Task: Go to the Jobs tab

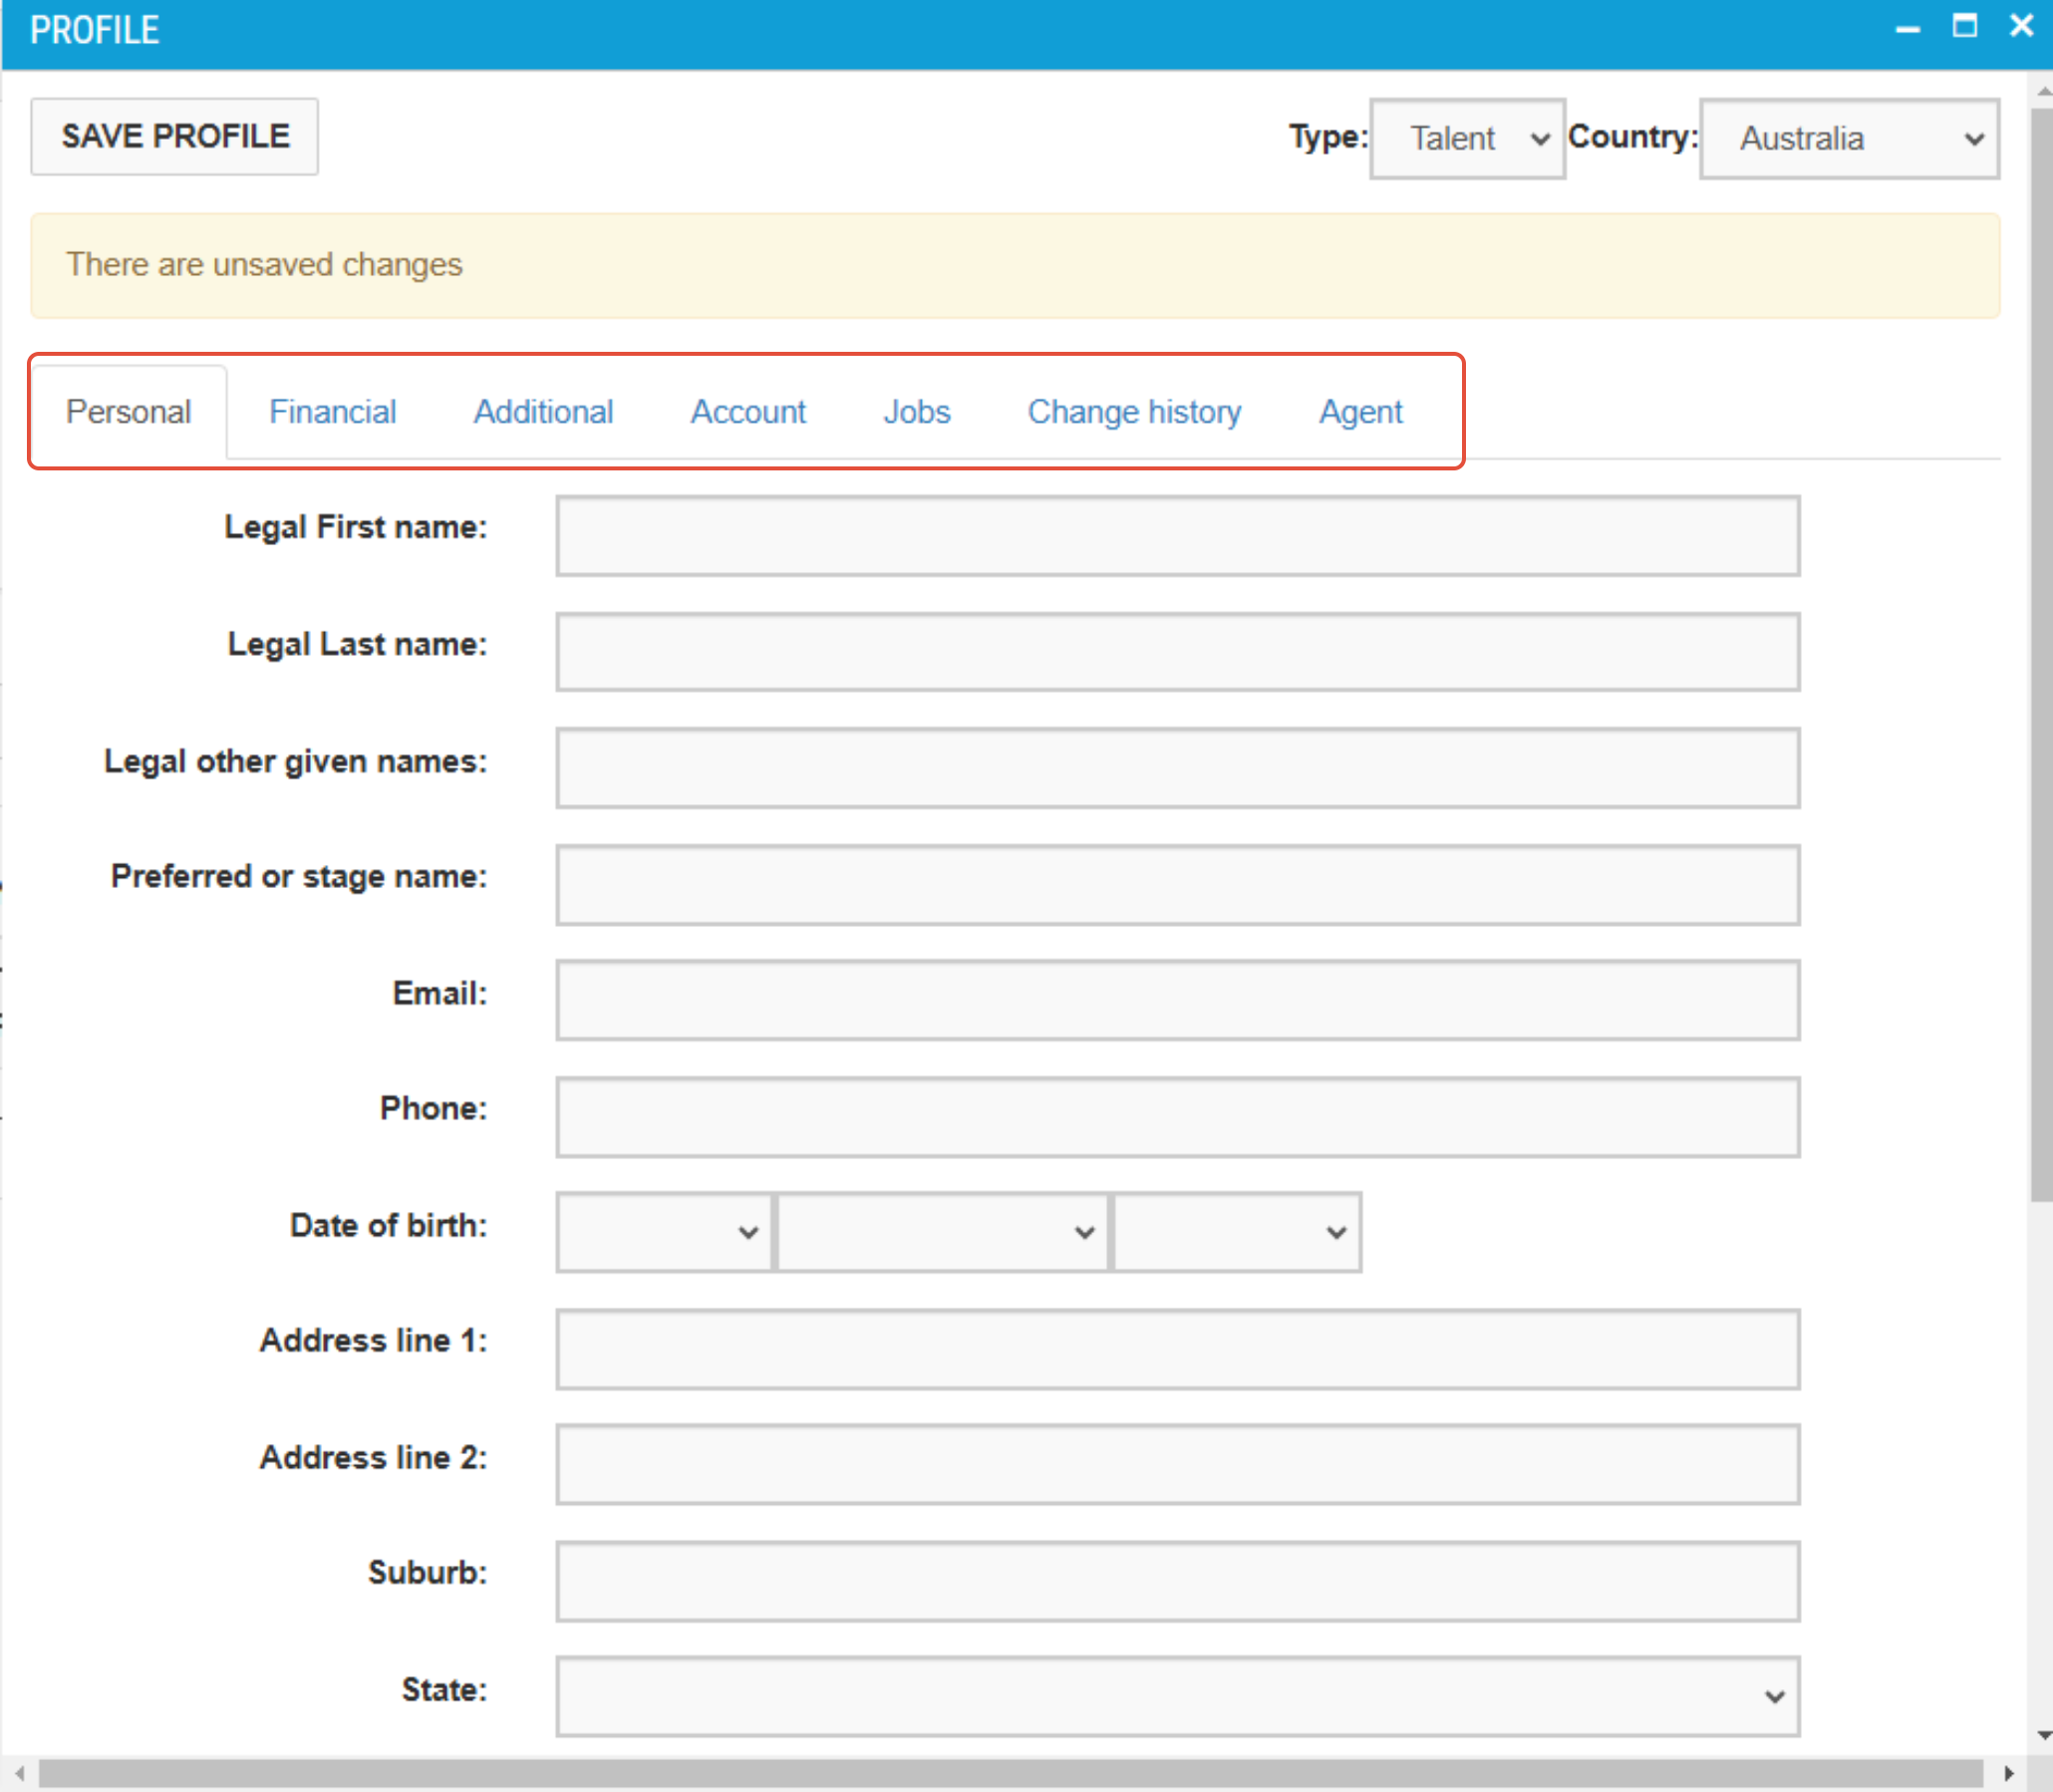Action: click(916, 412)
